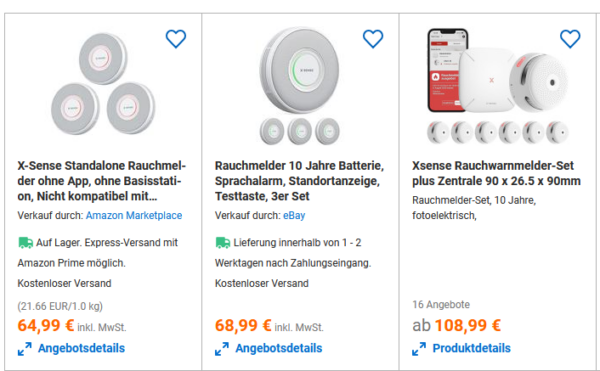600x371 pixels.
Task: Open title Xsense Rauchwarnmelder-Set plus Zentrale
Action: click(x=496, y=173)
